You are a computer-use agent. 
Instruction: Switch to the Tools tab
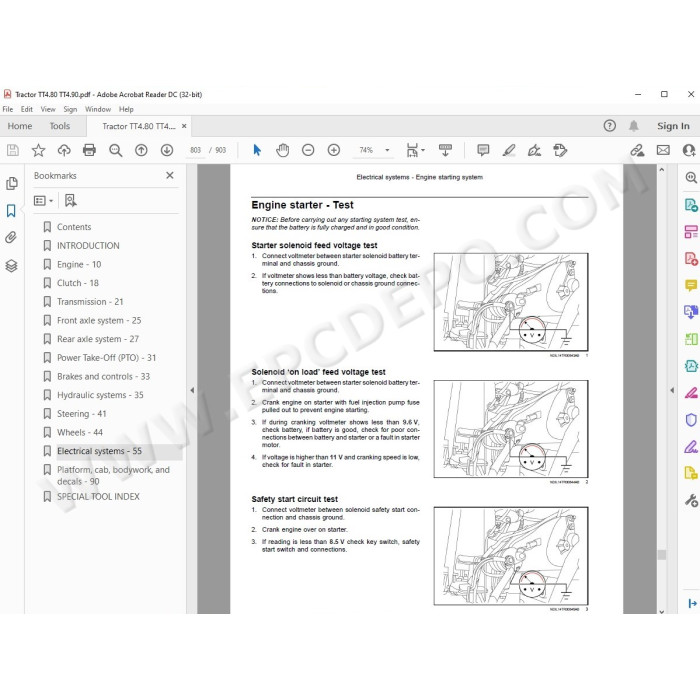pos(60,126)
